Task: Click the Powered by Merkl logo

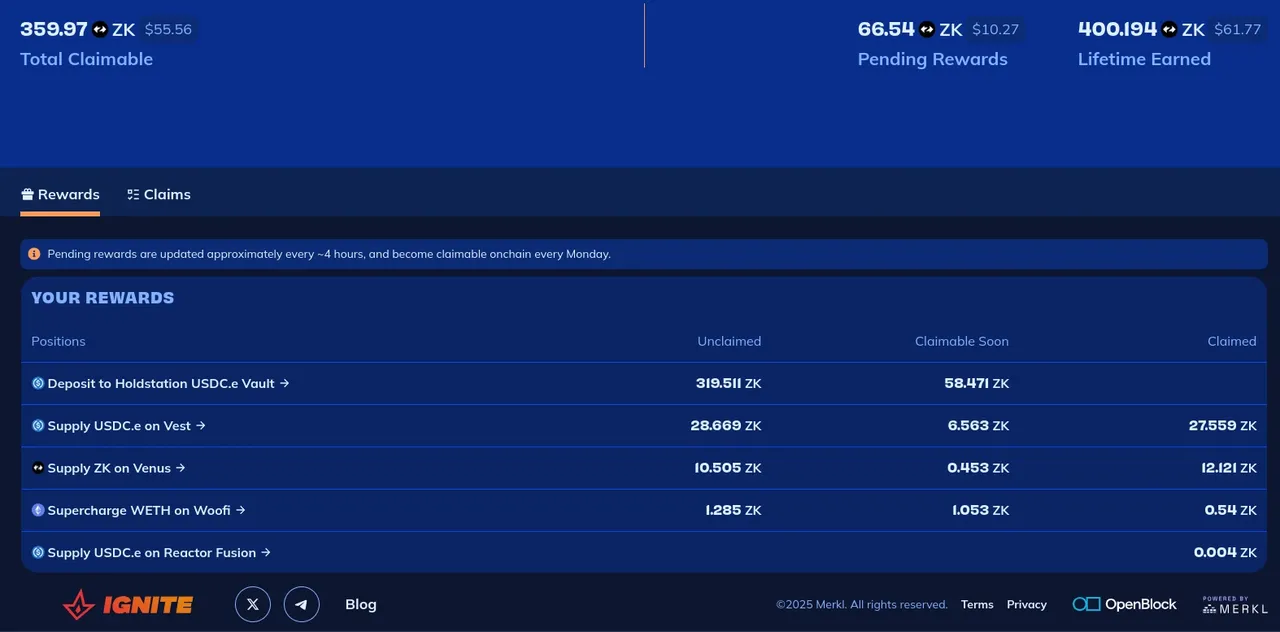Action: click(1235, 605)
